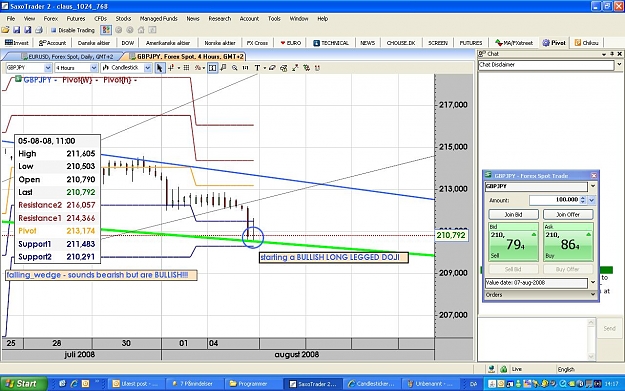Click the Amount stepper arrows
The height and width of the screenshot is (391, 625).
click(x=583, y=200)
